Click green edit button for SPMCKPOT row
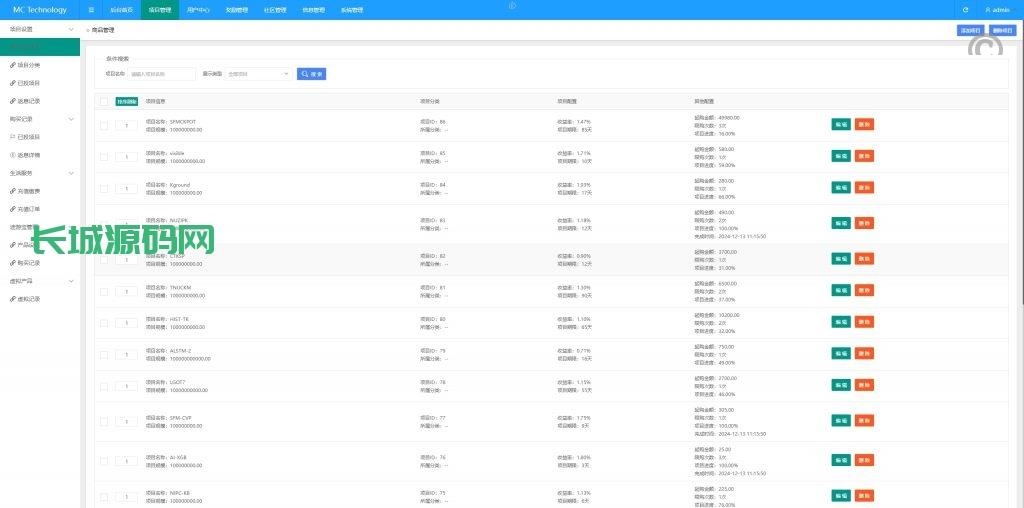The image size is (1024, 508). (x=841, y=125)
